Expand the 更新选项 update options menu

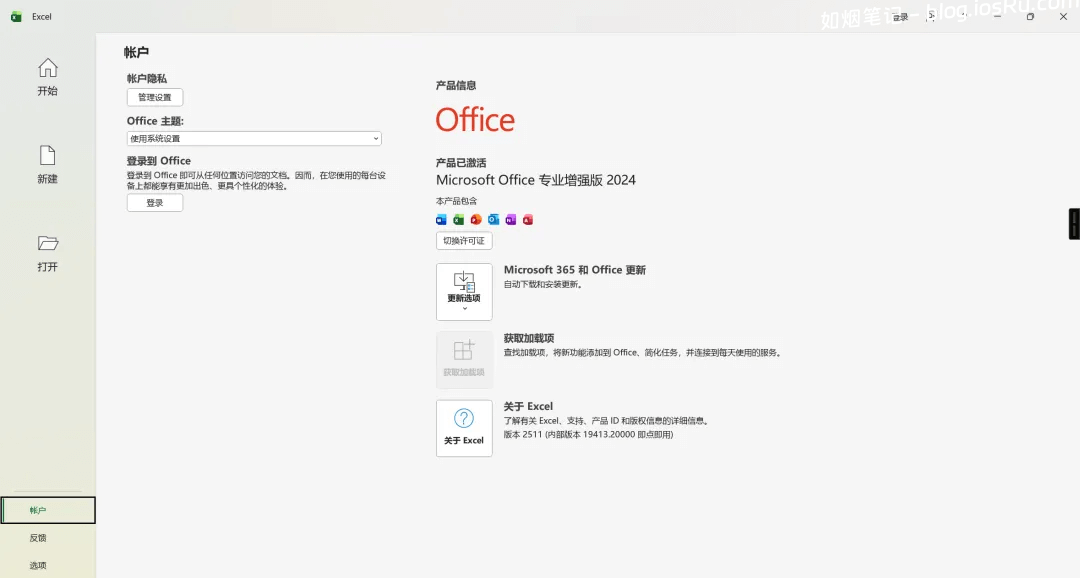pos(464,291)
